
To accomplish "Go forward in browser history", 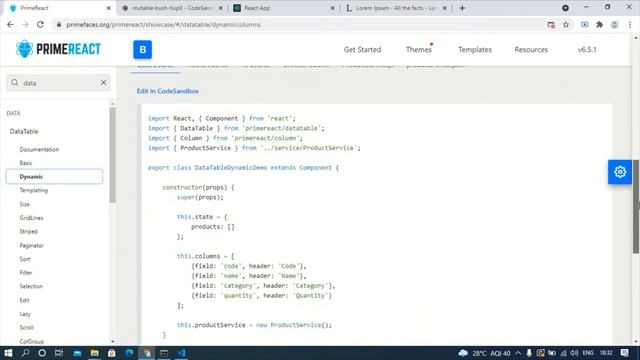I will [x=25, y=24].
